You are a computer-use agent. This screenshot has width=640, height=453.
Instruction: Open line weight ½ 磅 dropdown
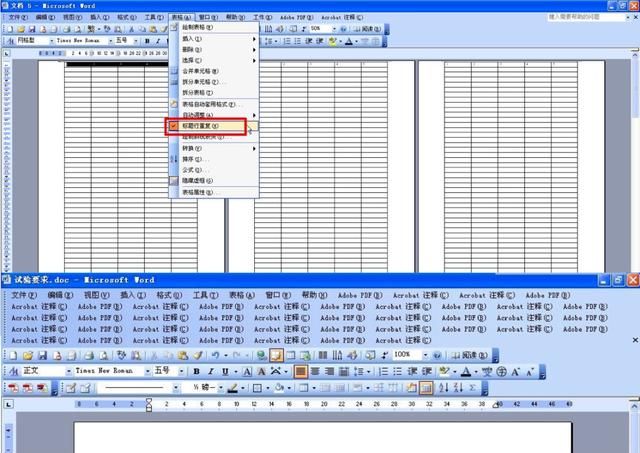[x=220, y=388]
